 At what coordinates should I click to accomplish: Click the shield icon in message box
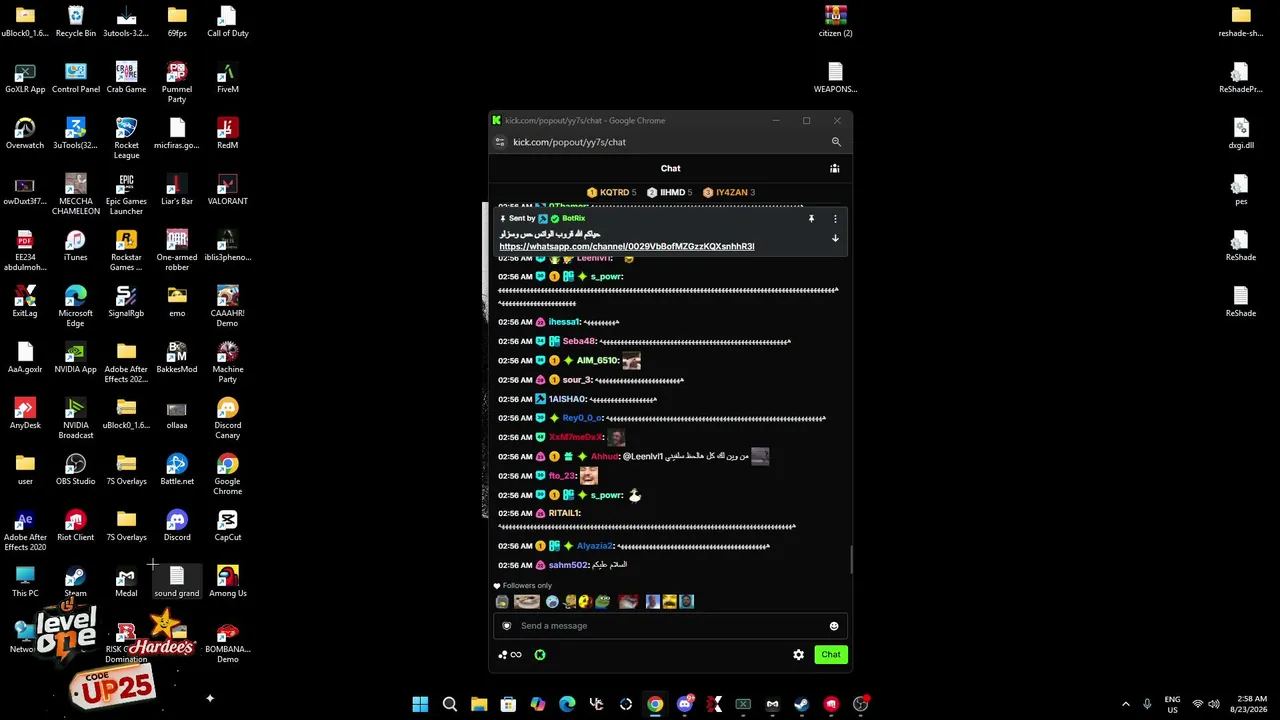pyautogui.click(x=506, y=626)
